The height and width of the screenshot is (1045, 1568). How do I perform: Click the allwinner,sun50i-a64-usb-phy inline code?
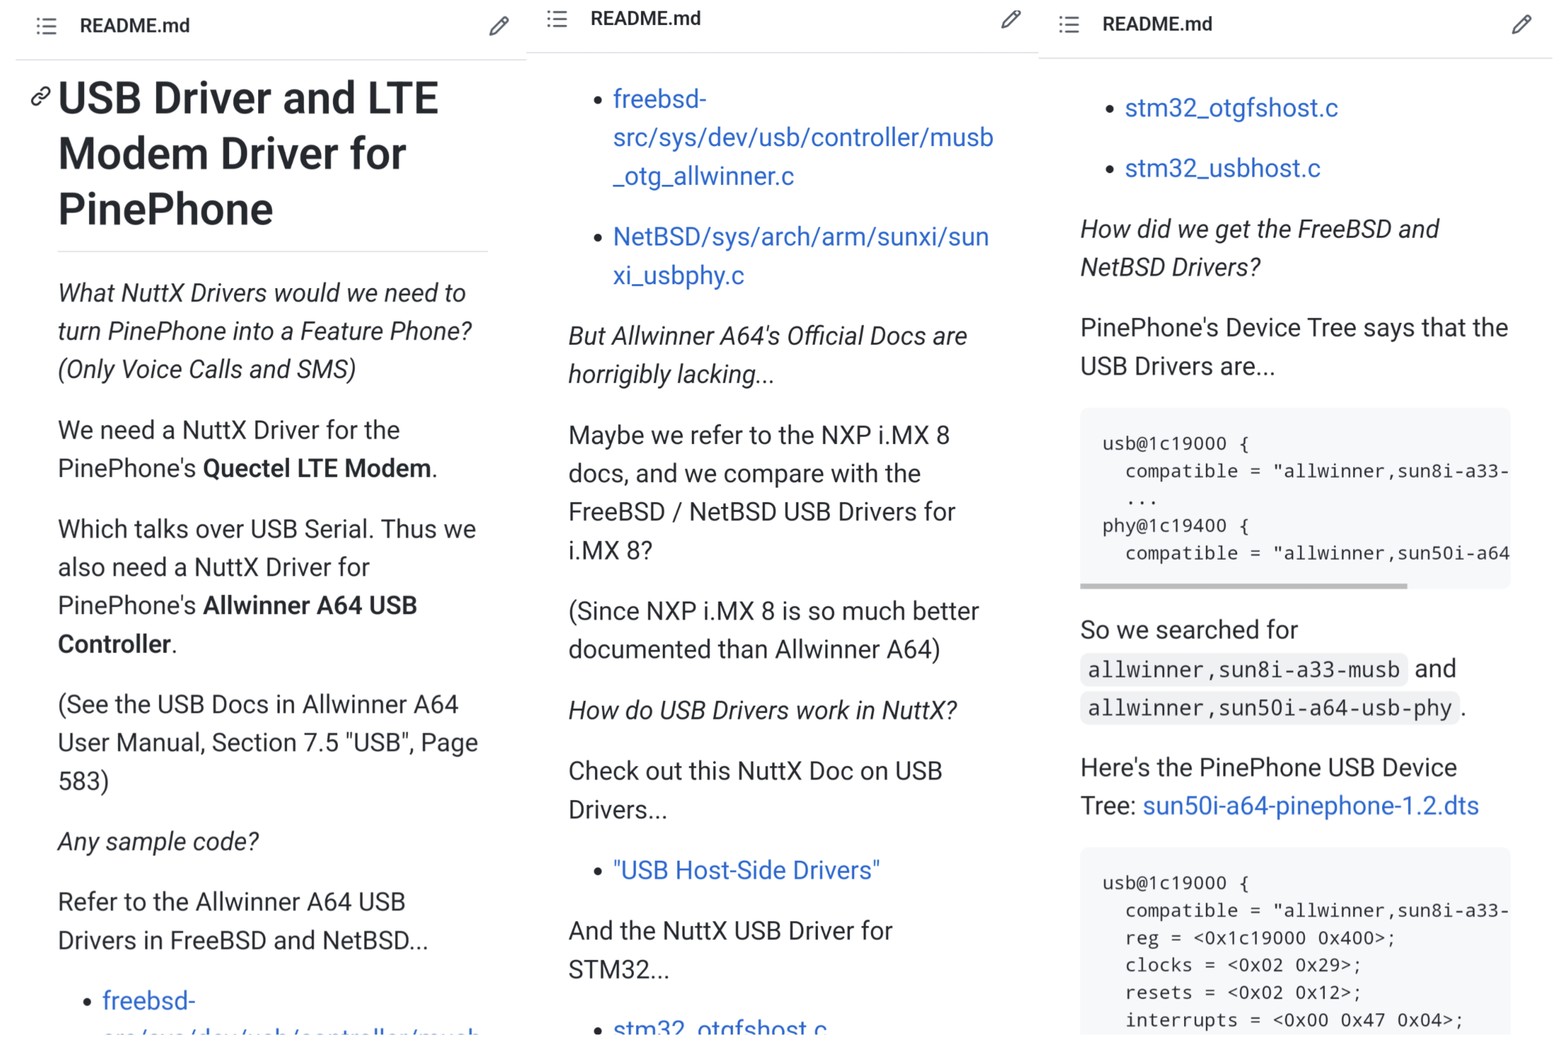pos(1269,708)
